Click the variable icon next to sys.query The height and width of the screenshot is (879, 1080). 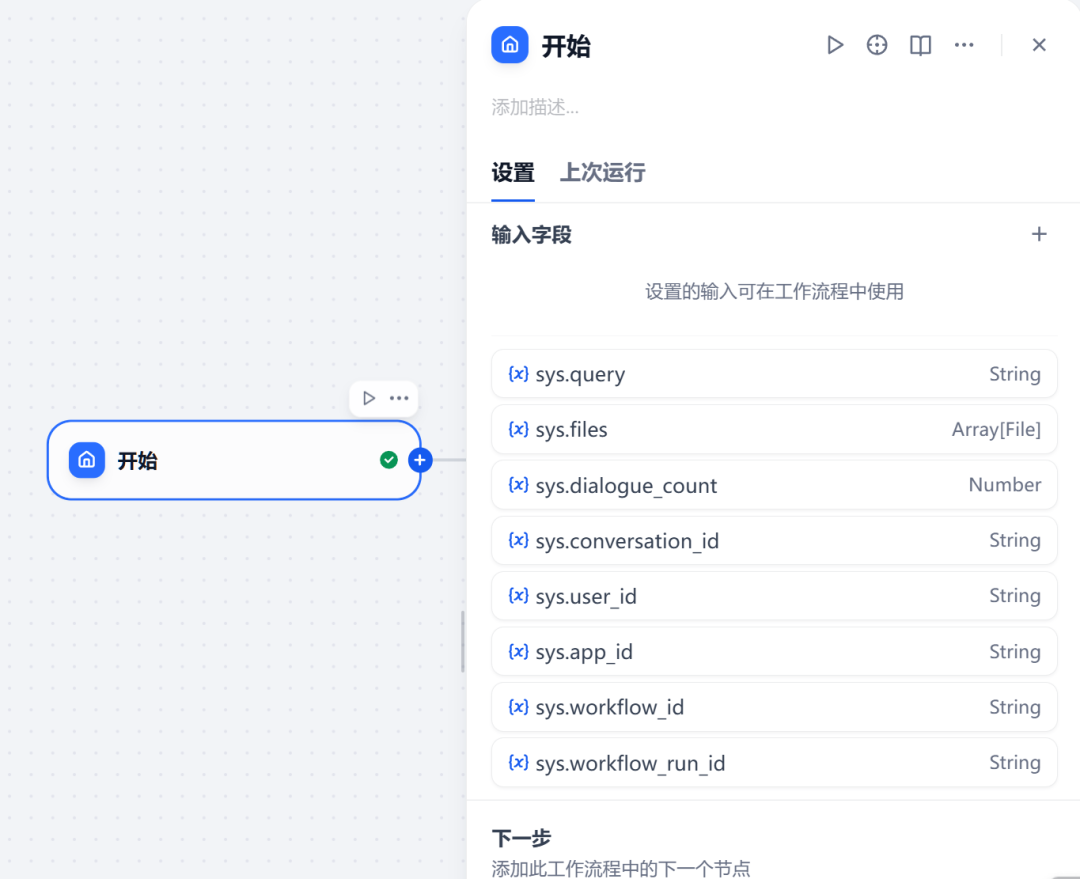(518, 373)
